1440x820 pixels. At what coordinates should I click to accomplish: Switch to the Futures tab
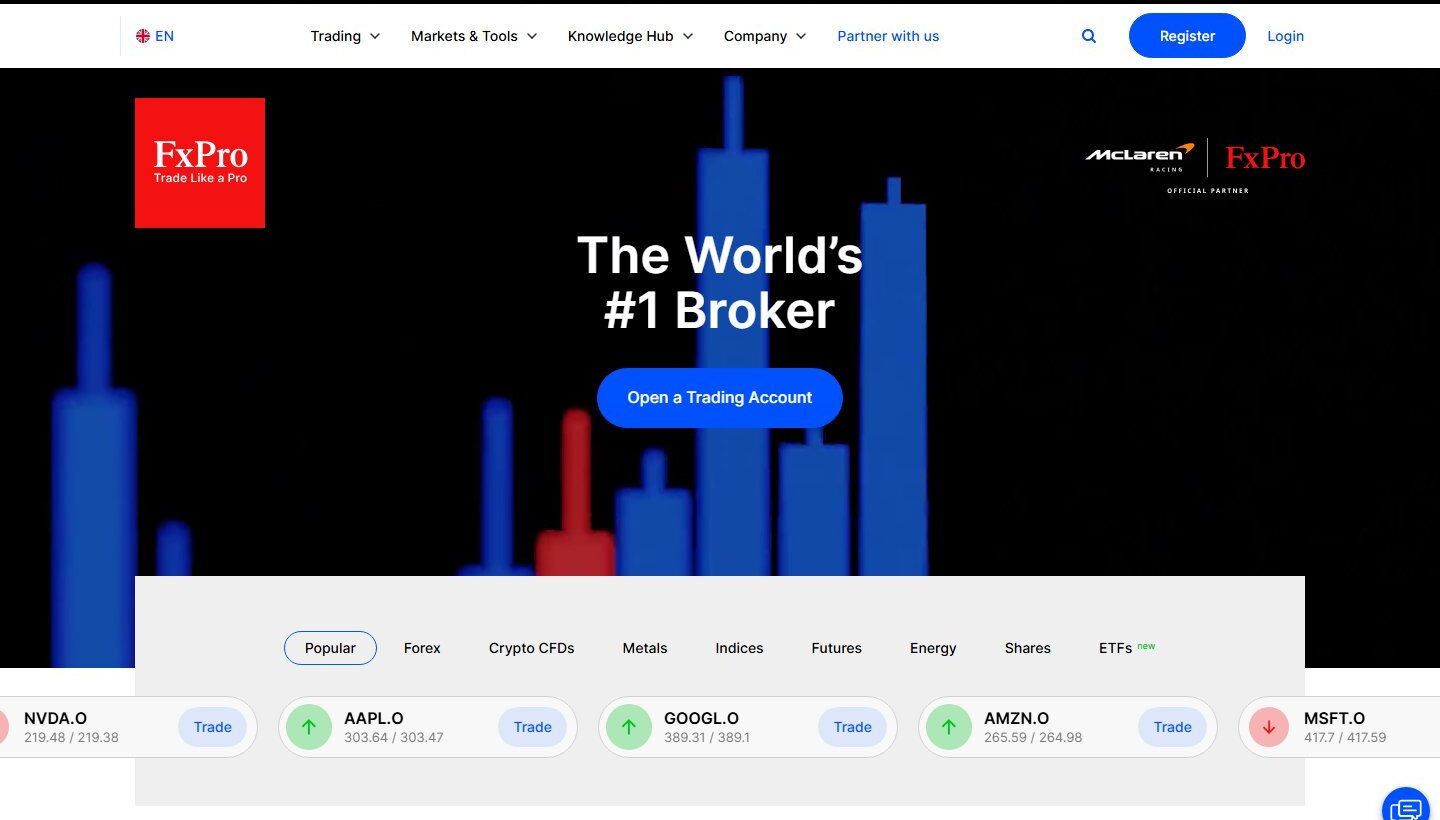click(837, 648)
